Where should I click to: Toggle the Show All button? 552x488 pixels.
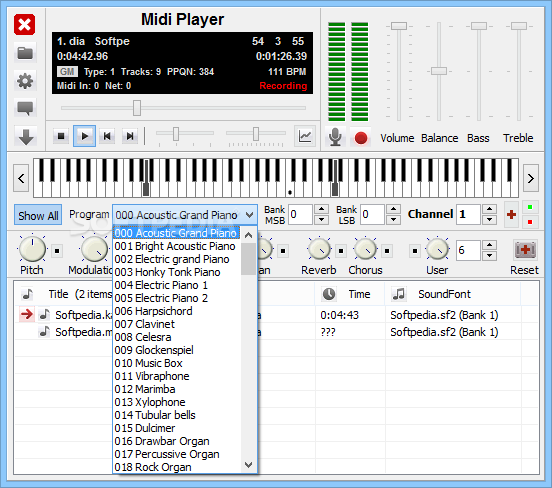tap(38, 215)
